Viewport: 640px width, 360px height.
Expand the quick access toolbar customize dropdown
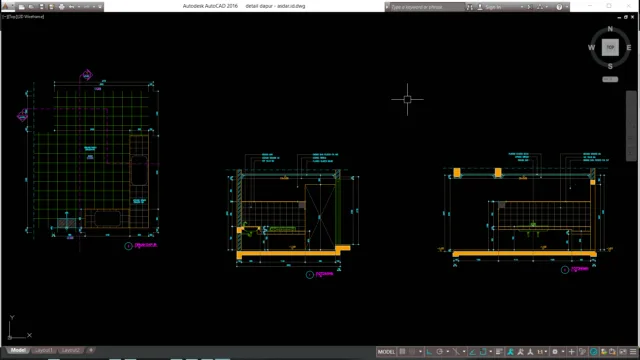click(100, 7)
